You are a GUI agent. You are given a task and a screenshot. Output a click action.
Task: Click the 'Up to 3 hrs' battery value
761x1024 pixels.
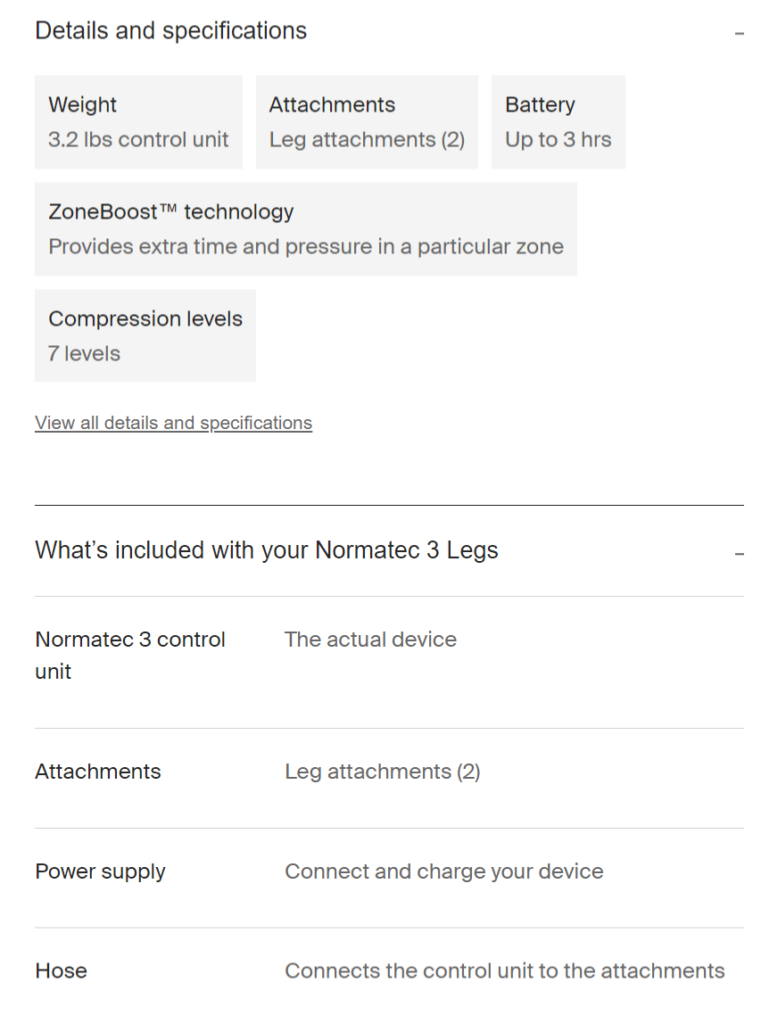point(558,140)
